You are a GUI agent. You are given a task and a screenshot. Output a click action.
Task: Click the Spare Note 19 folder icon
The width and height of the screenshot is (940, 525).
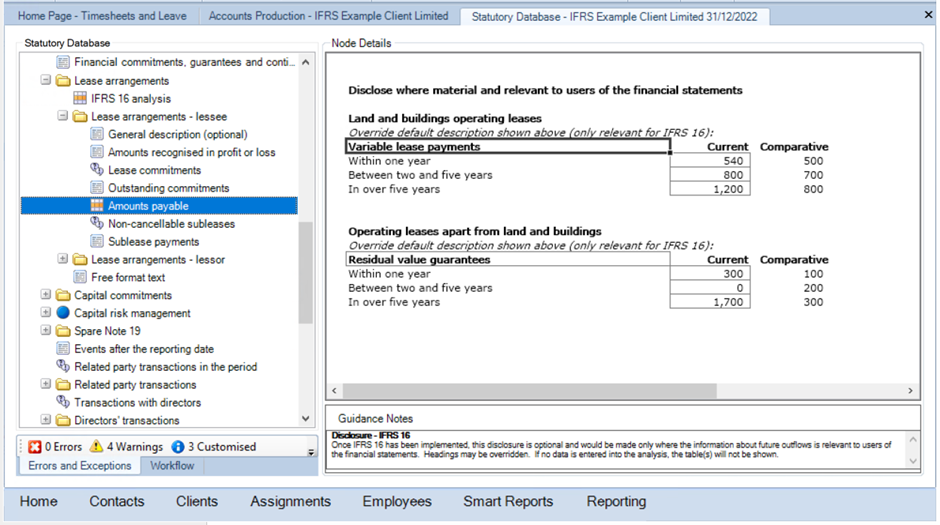pos(63,331)
